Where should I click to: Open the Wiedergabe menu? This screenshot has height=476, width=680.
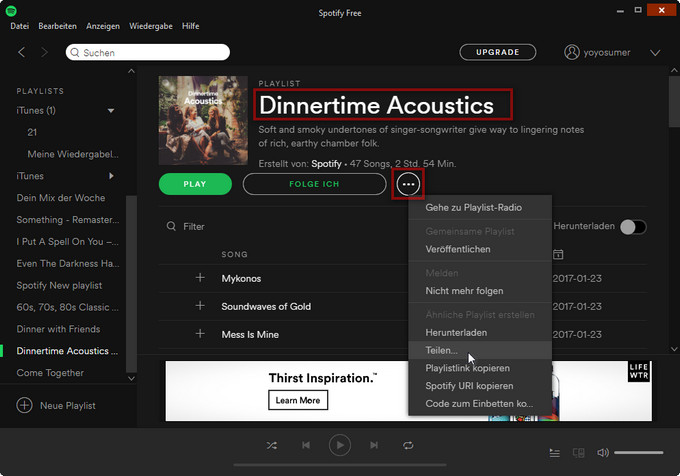pyautogui.click(x=150, y=26)
